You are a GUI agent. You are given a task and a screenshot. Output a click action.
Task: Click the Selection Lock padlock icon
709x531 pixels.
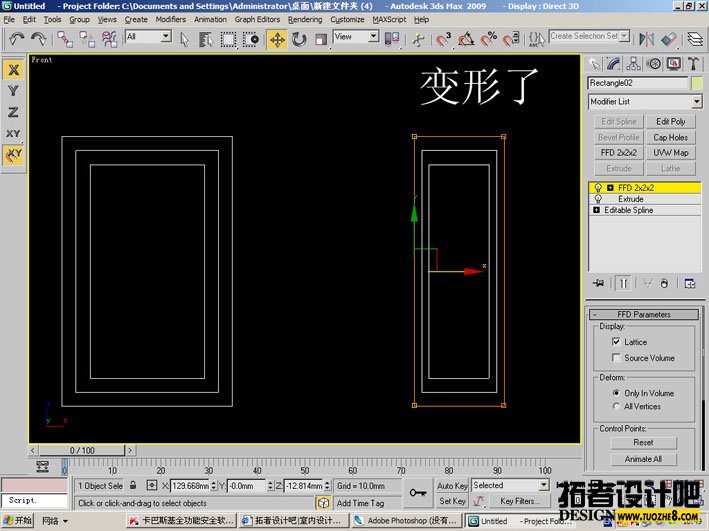(x=133, y=485)
